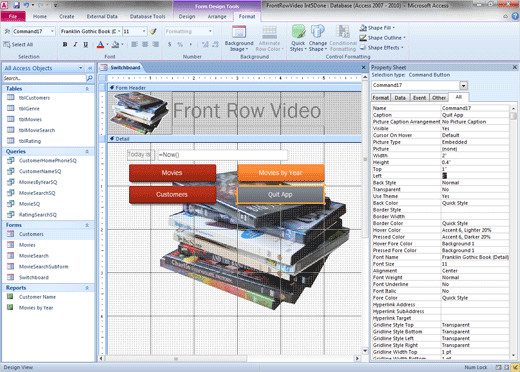Switch to External Data tab

pyautogui.click(x=102, y=16)
